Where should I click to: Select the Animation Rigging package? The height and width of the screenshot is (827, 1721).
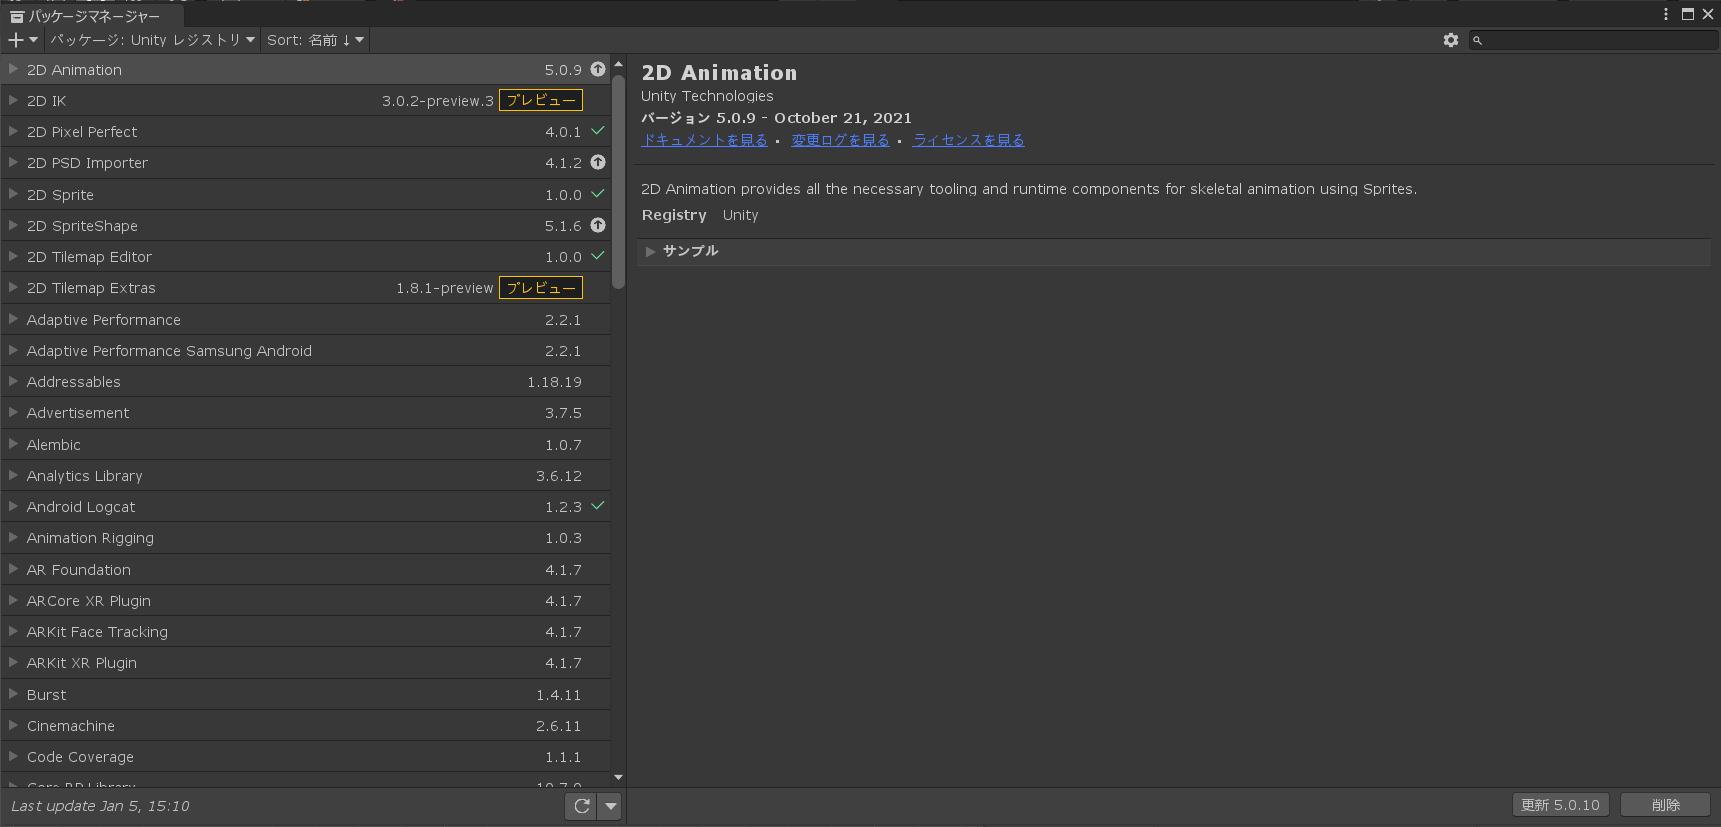pyautogui.click(x=305, y=538)
